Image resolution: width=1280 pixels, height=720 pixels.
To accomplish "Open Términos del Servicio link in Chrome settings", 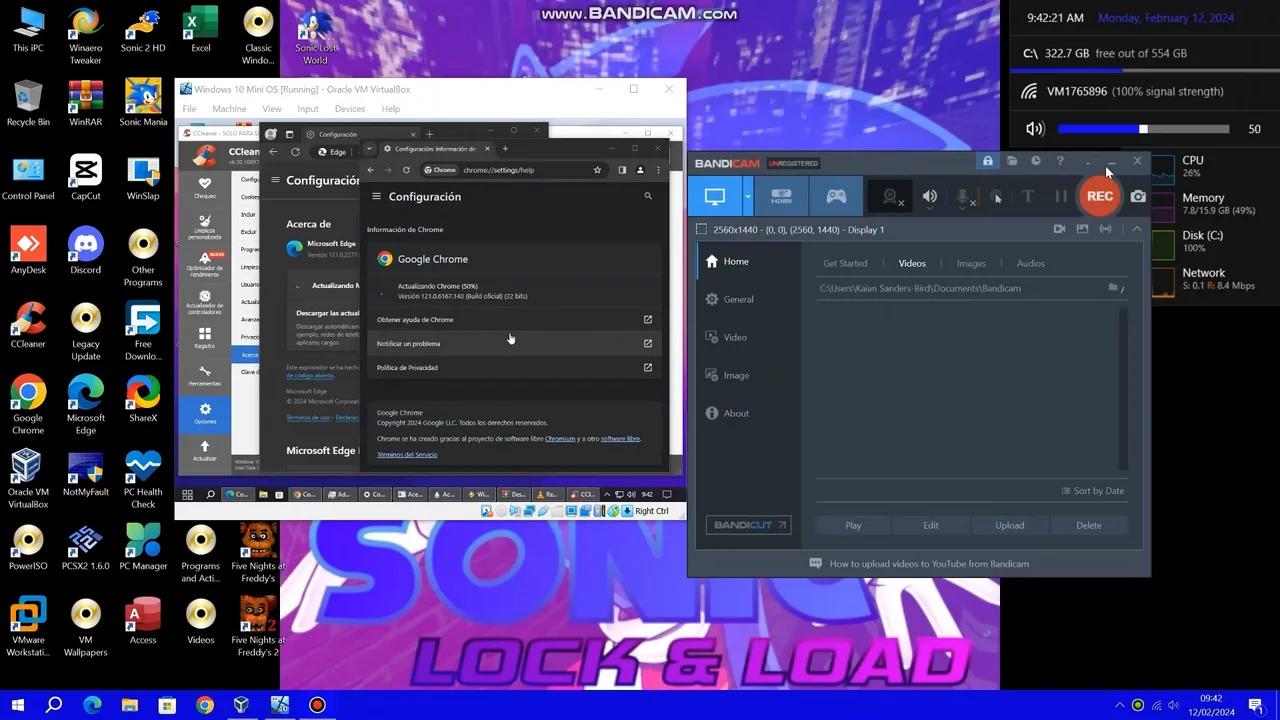I will coord(407,454).
